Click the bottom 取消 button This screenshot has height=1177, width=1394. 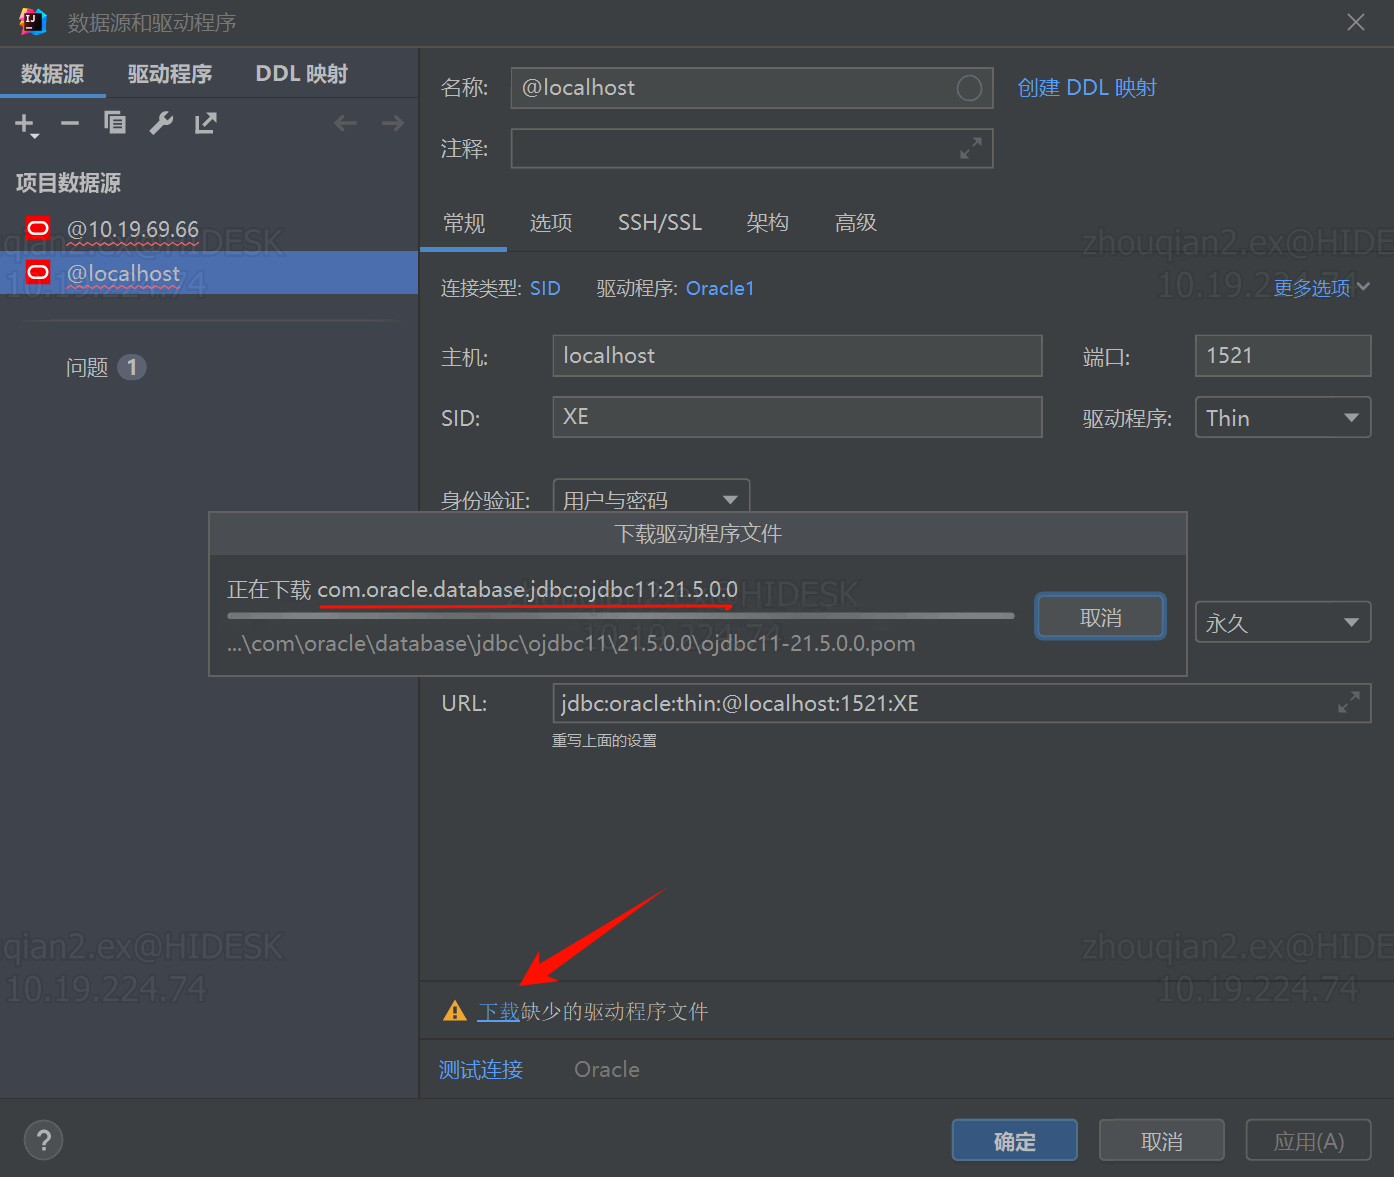[1162, 1140]
